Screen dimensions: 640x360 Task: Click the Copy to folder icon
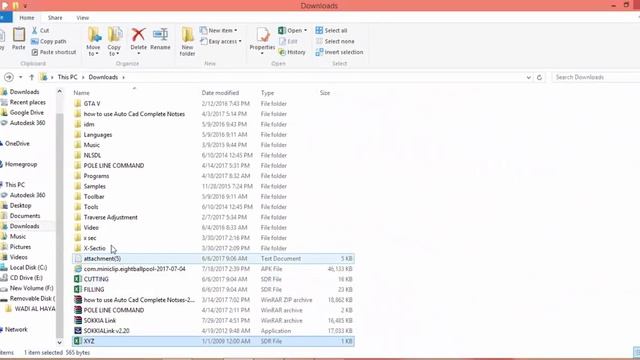point(115,35)
